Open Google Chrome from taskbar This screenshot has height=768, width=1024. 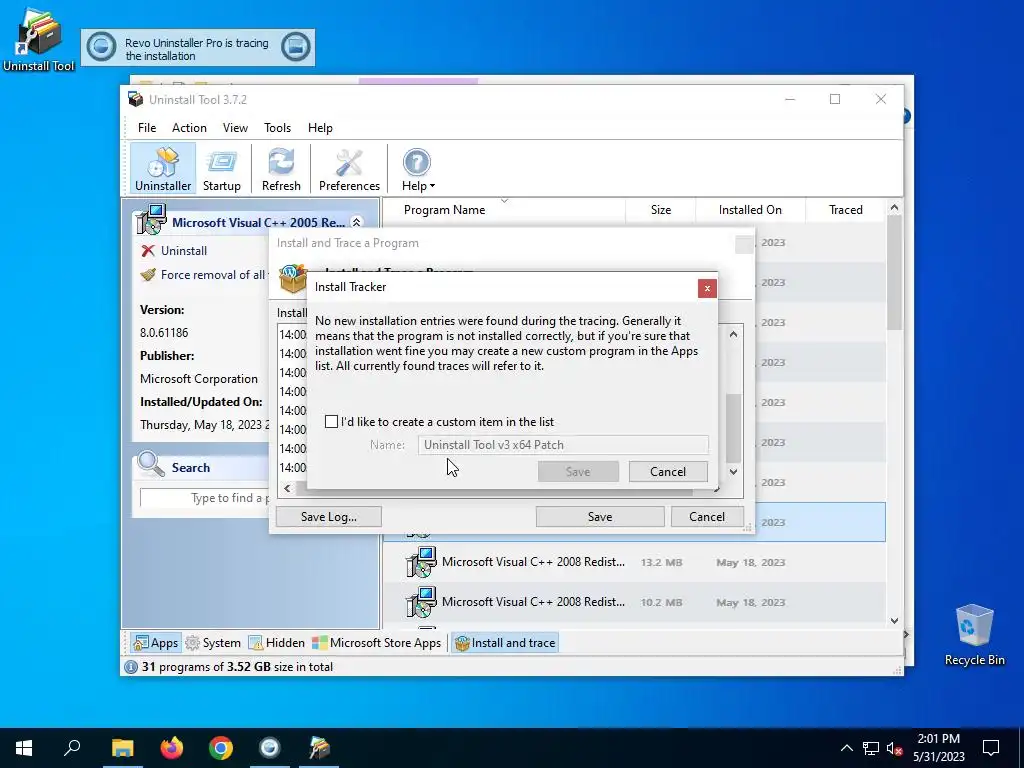(221, 748)
